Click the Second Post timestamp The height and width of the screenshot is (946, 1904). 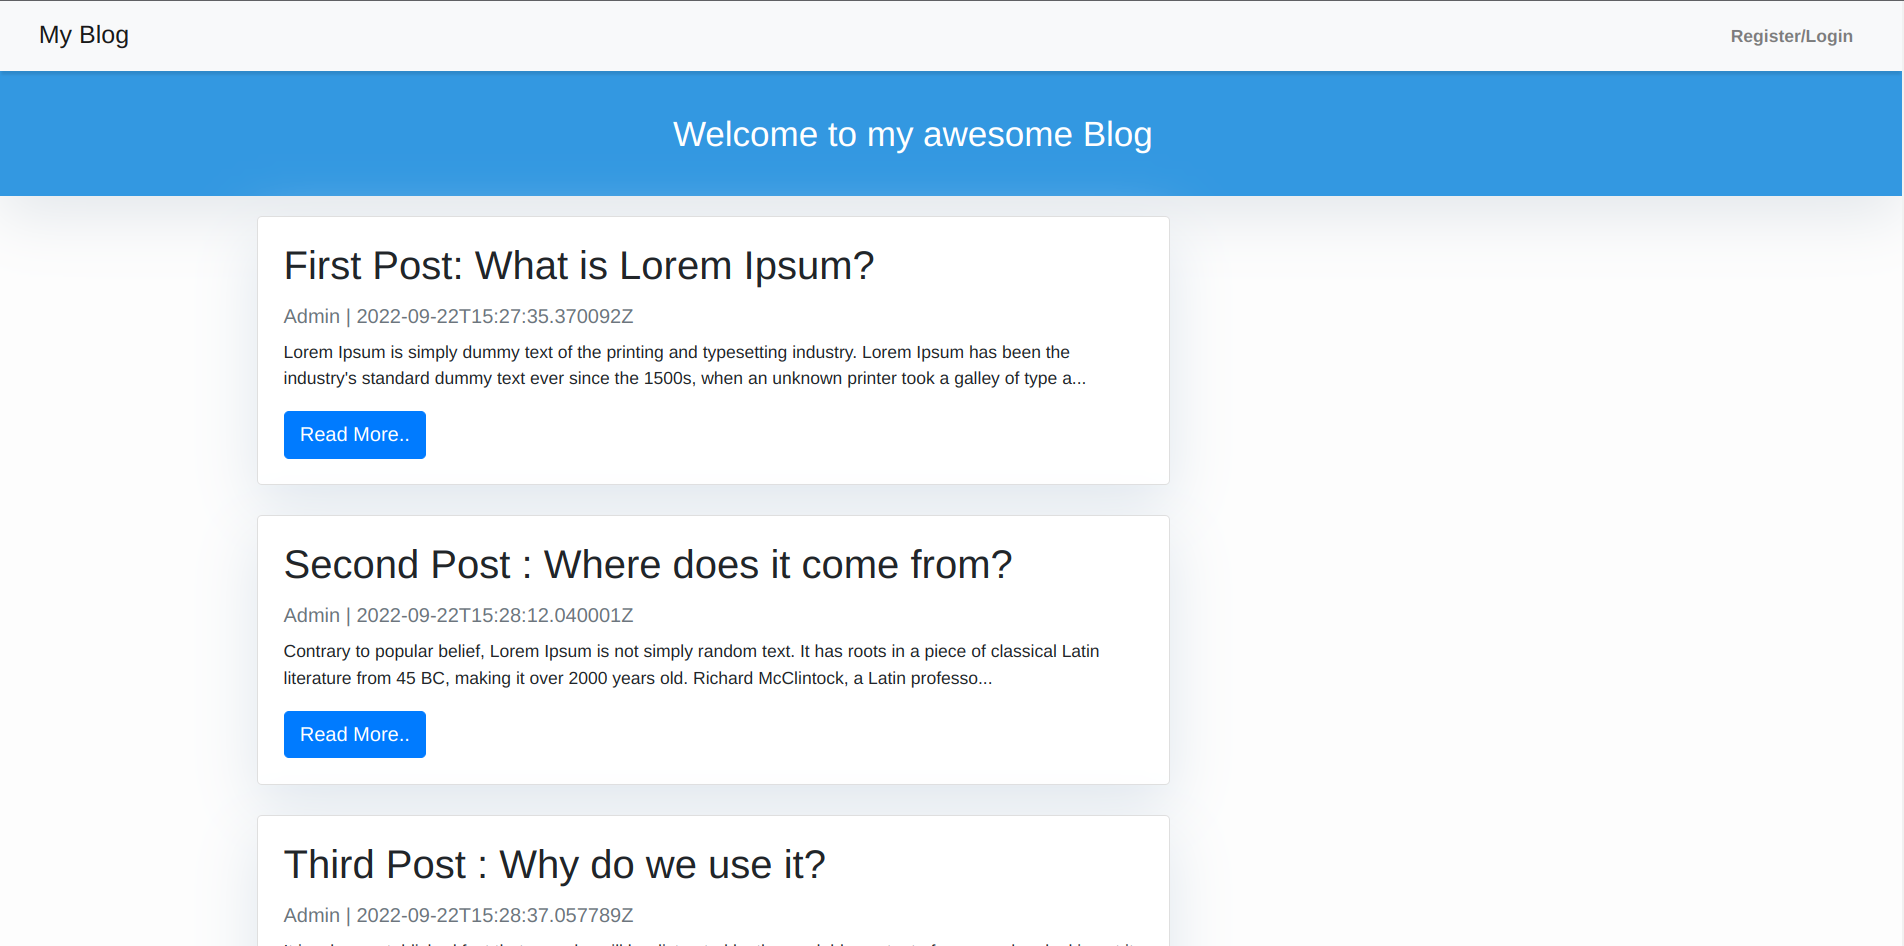click(494, 615)
